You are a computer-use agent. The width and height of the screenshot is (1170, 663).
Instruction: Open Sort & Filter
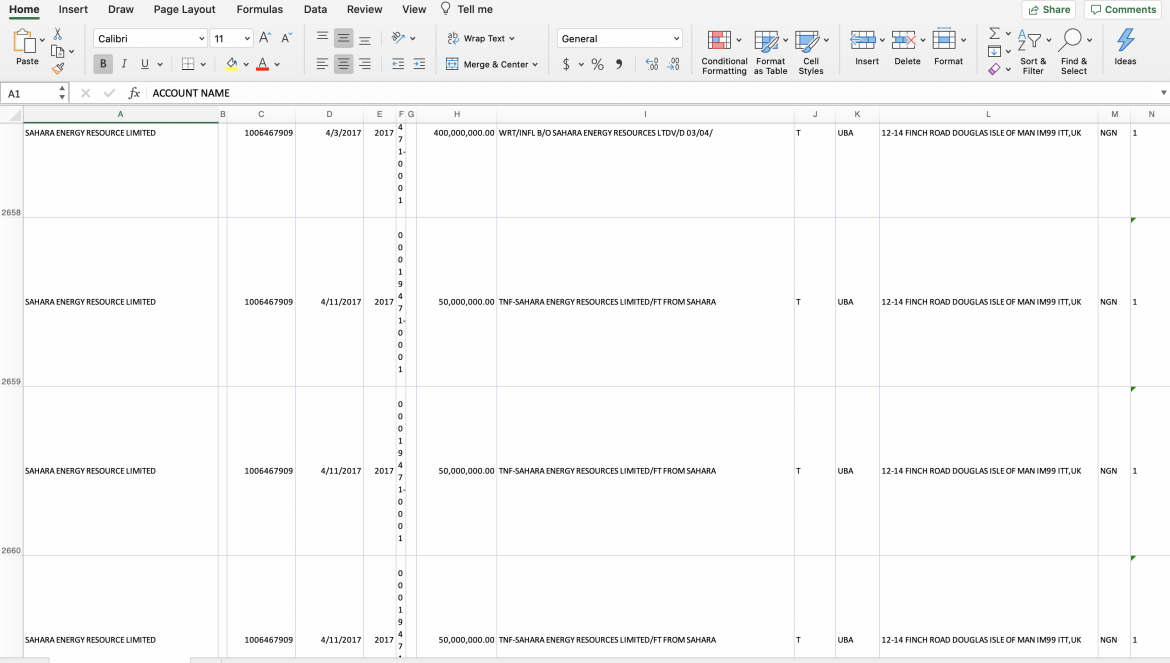(1033, 52)
